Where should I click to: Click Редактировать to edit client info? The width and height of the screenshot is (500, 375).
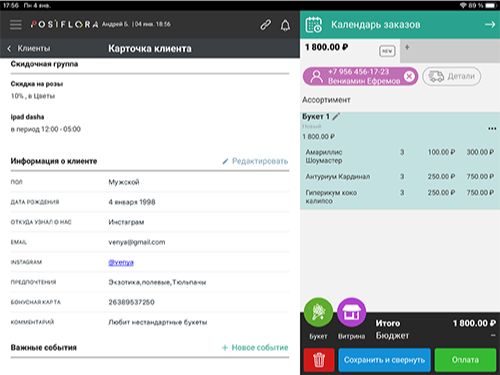point(255,161)
